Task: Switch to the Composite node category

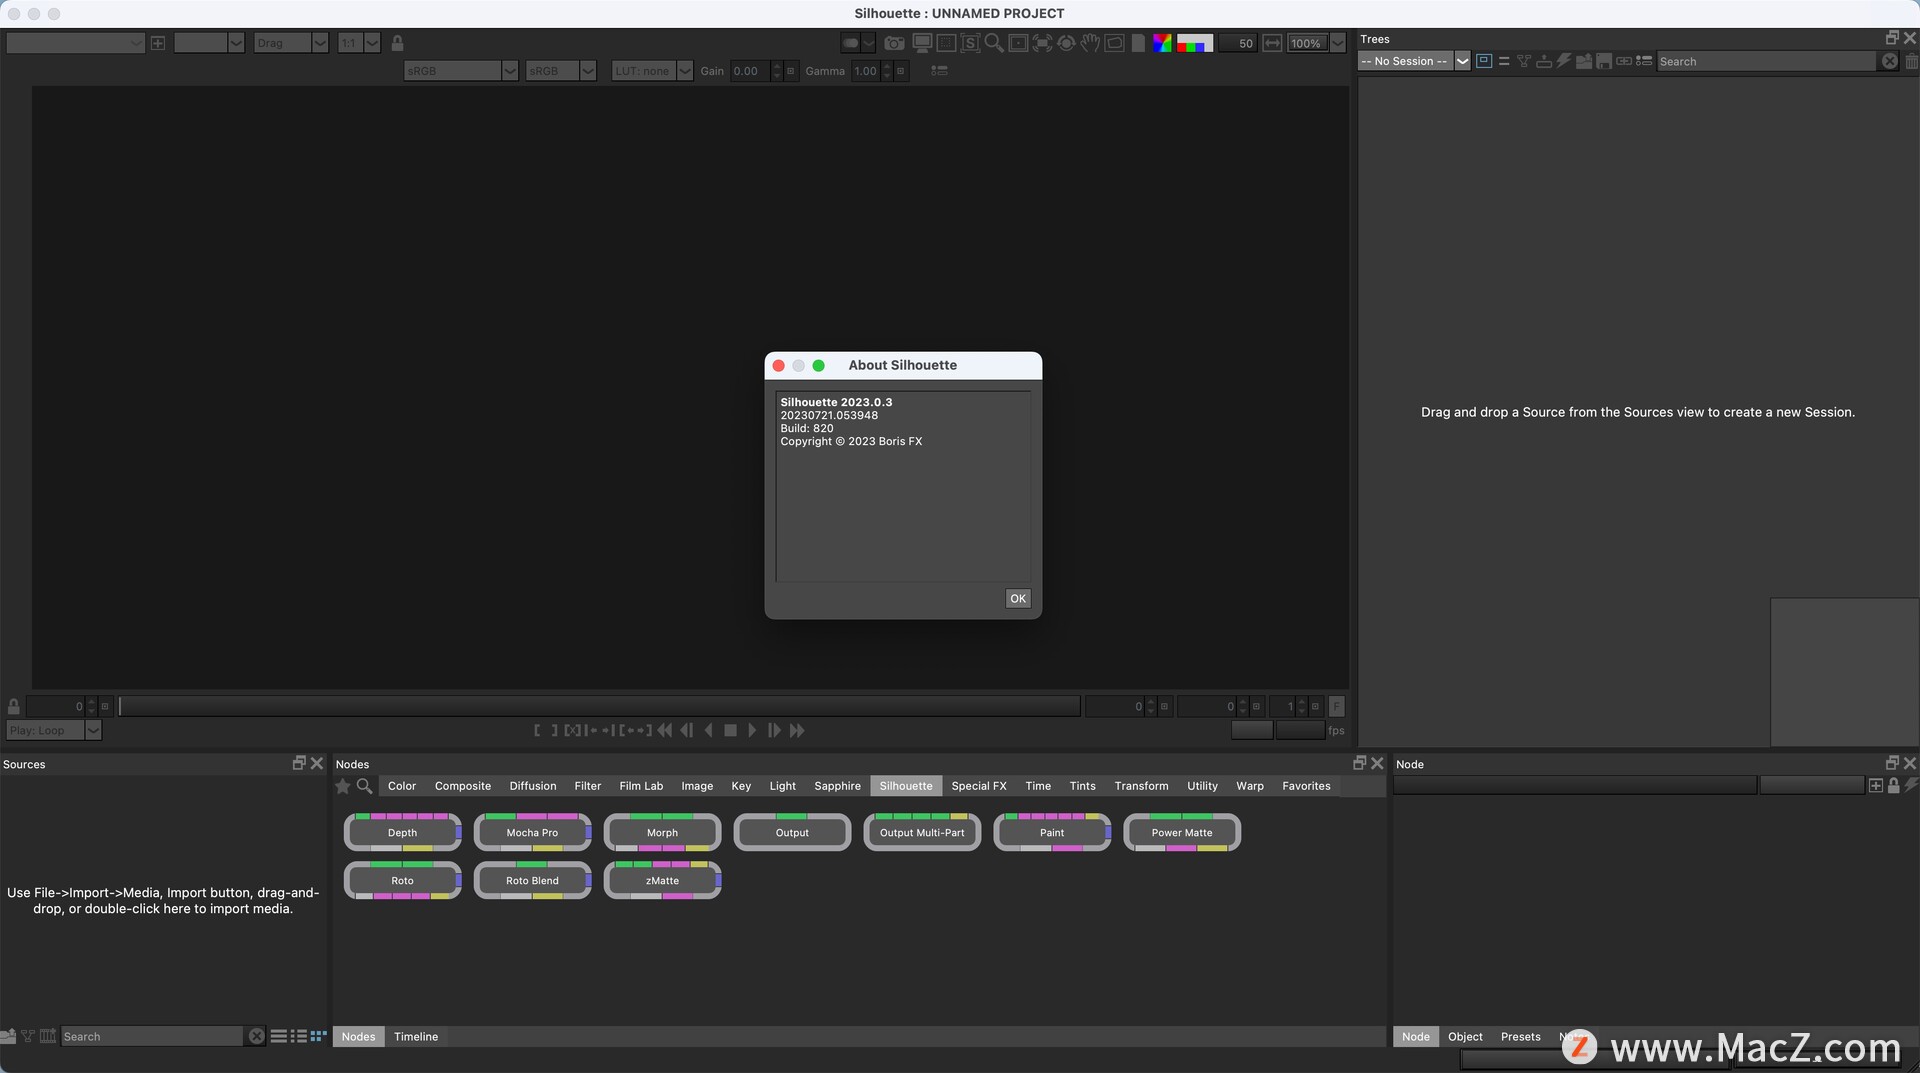Action: (463, 786)
